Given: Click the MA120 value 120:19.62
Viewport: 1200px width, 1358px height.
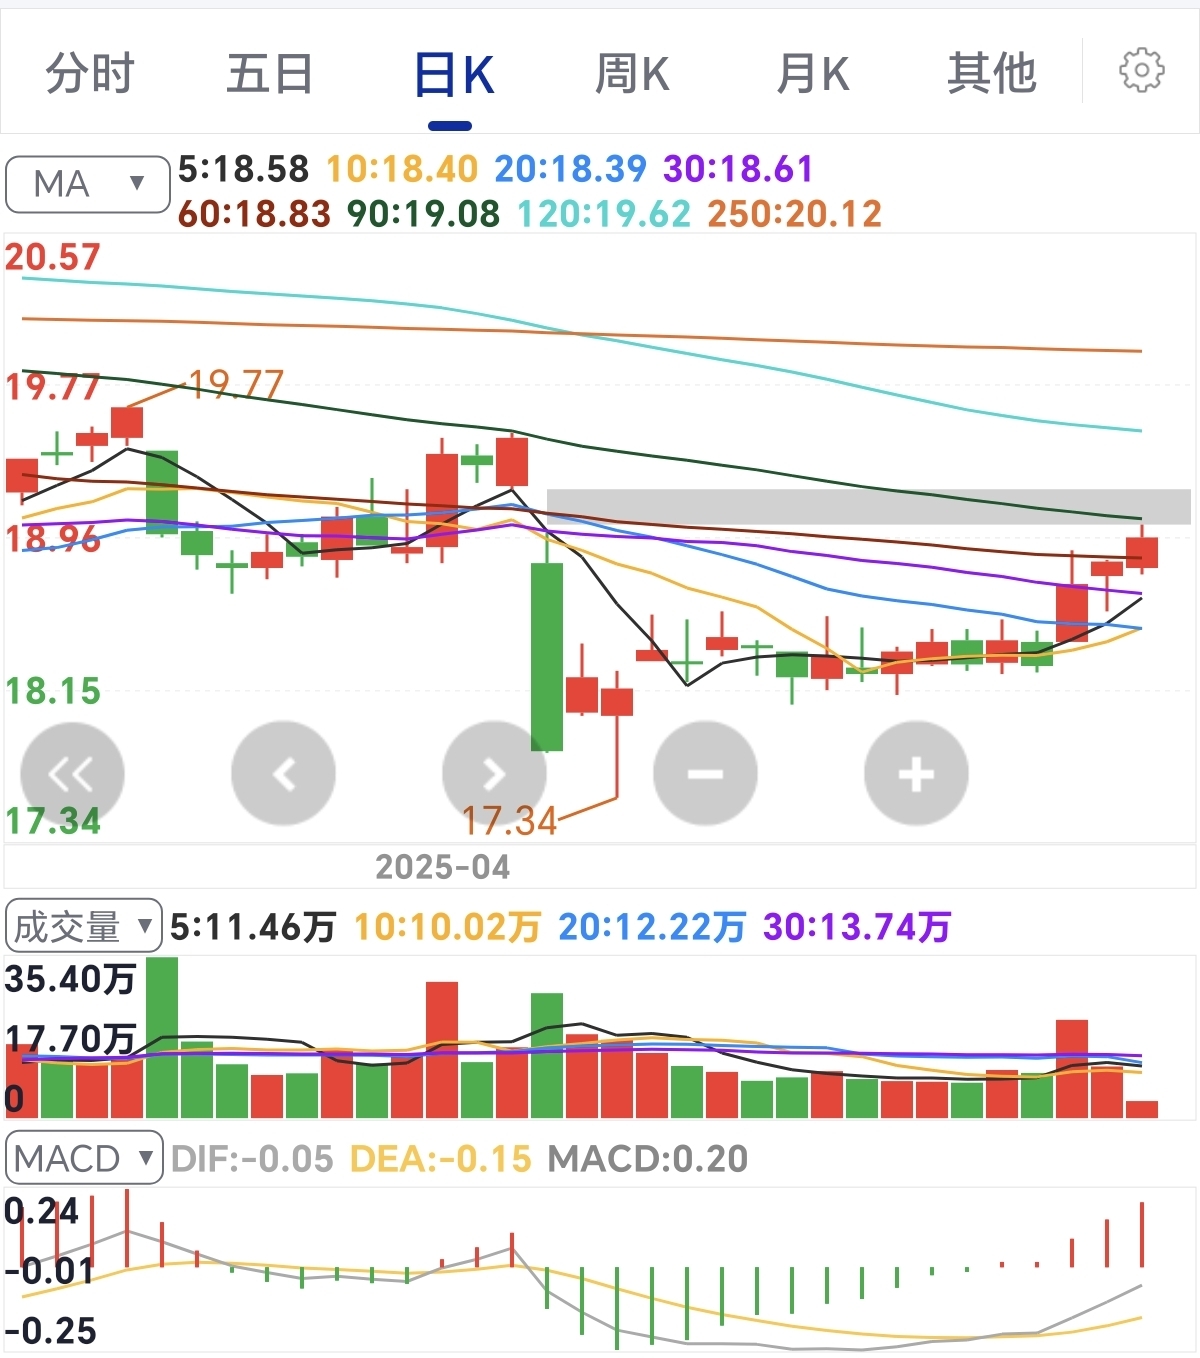Looking at the screenshot, I should tap(603, 213).
